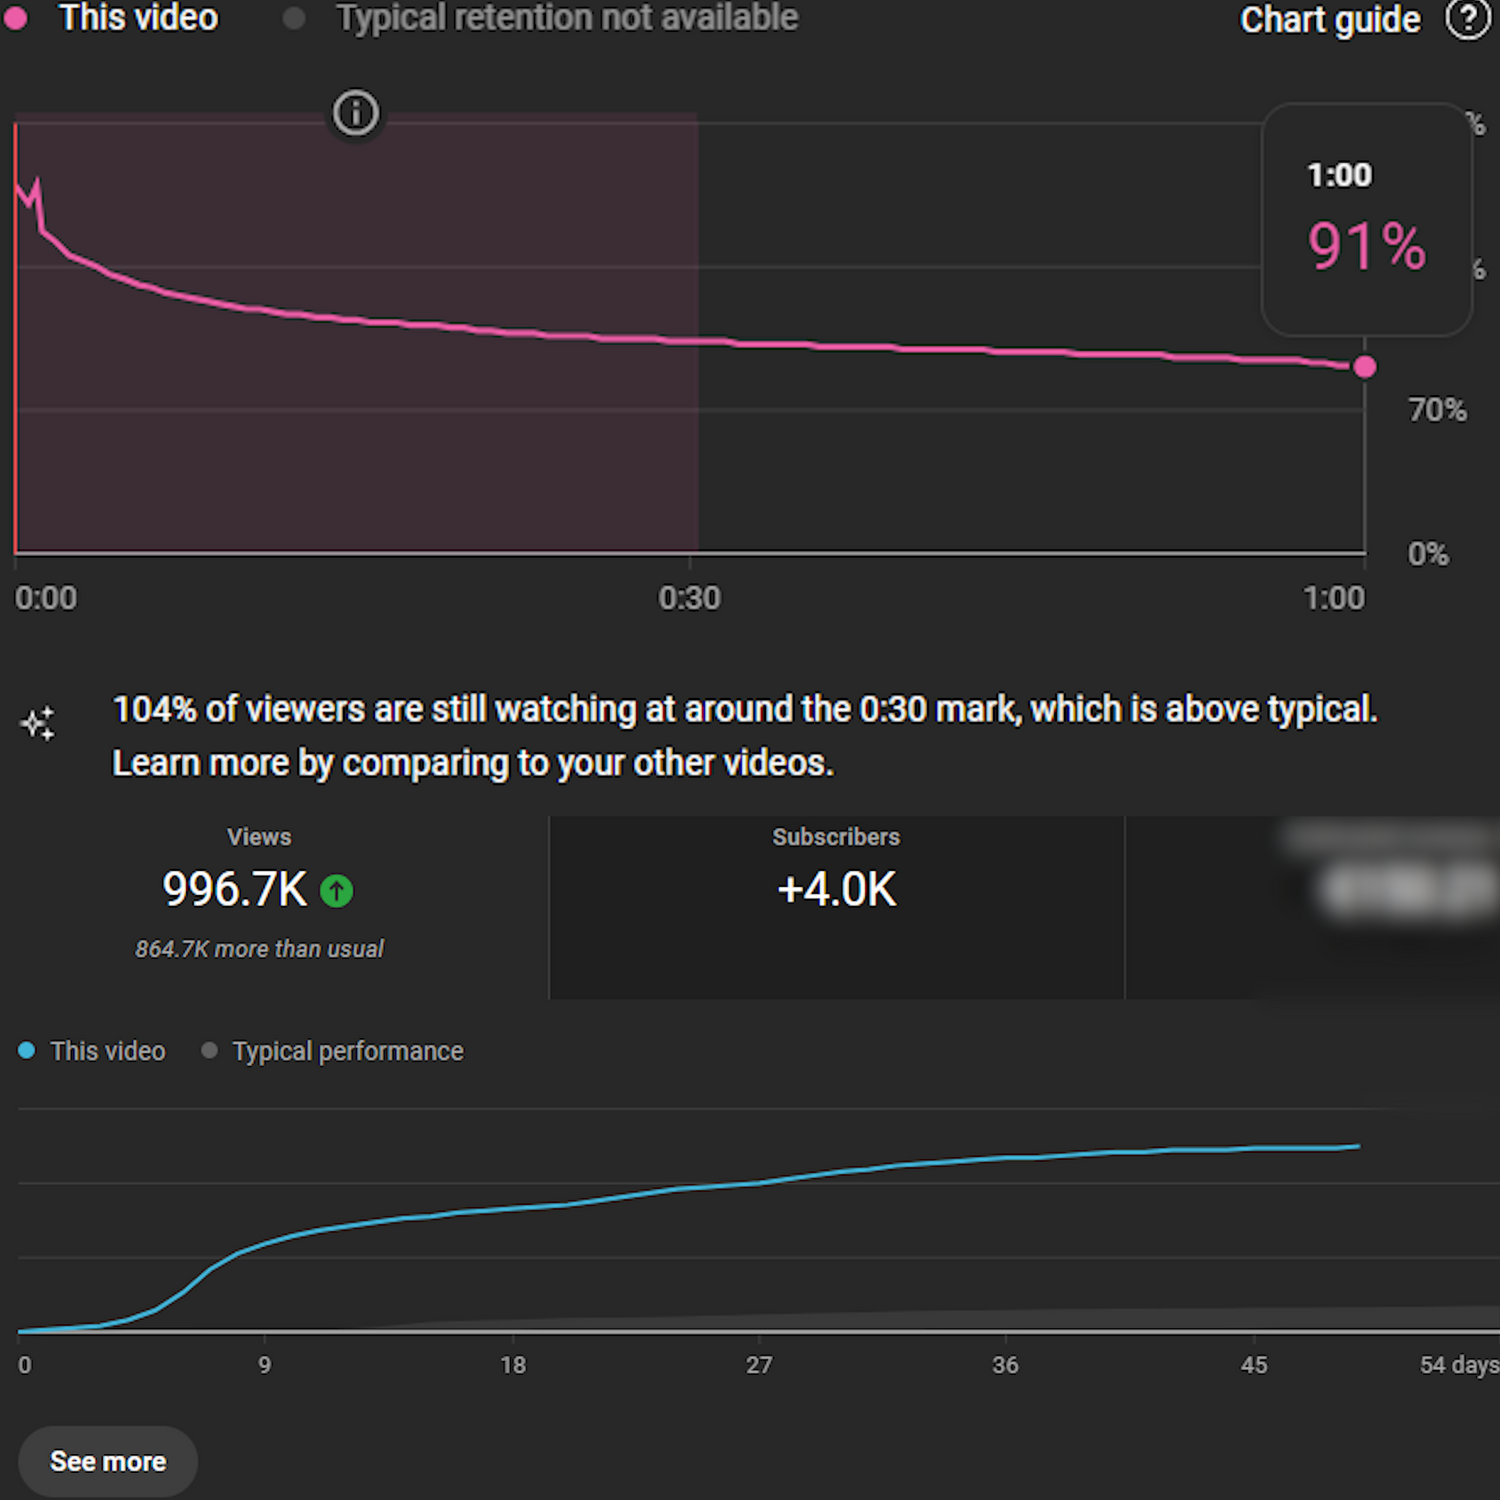1500x1500 pixels.
Task: Click the 0:00 timeline label
Action: (x=46, y=598)
